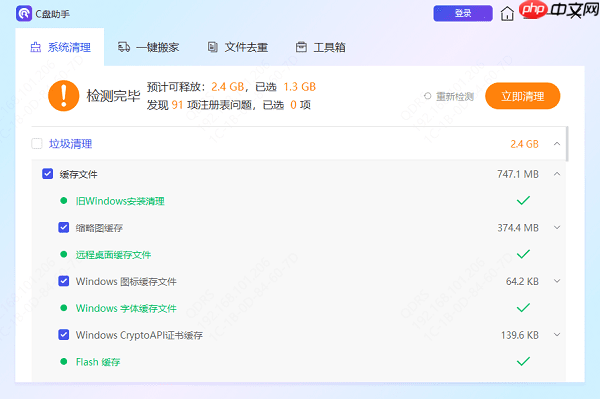The height and width of the screenshot is (399, 600).
Task: Click the 检测完毕 status heading
Action: pos(113,96)
